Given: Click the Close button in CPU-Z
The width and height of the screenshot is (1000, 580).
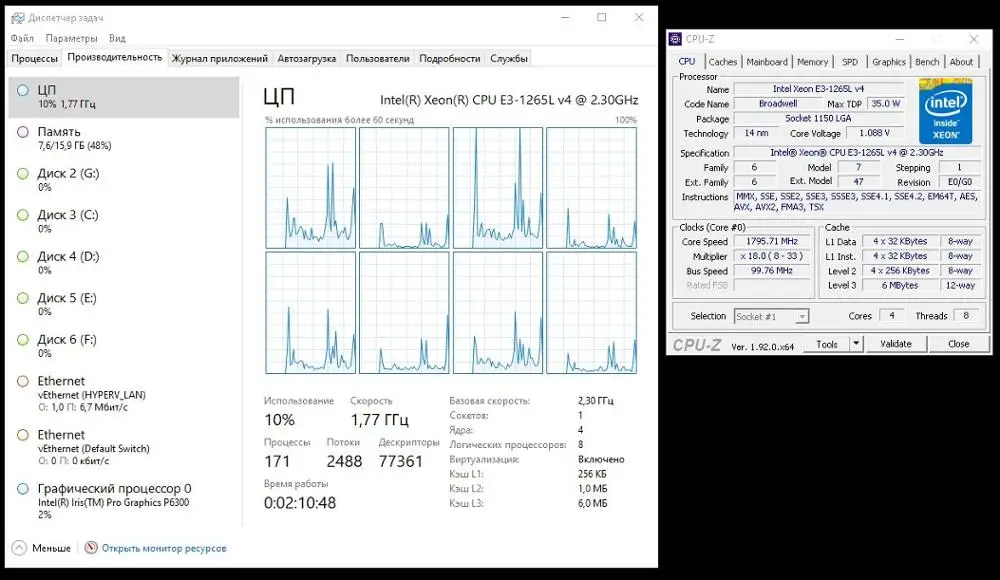Looking at the screenshot, I should click(959, 344).
